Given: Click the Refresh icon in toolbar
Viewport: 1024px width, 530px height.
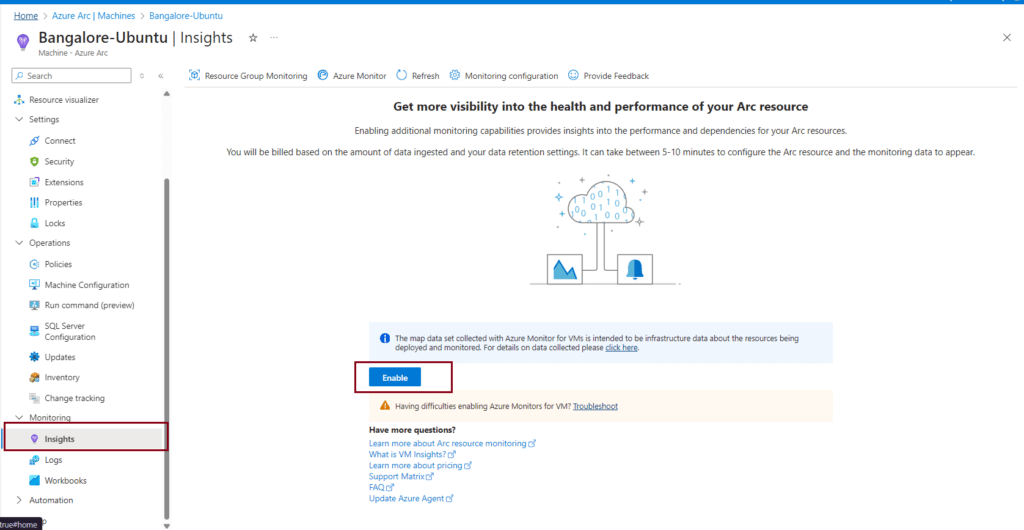Looking at the screenshot, I should tap(401, 76).
